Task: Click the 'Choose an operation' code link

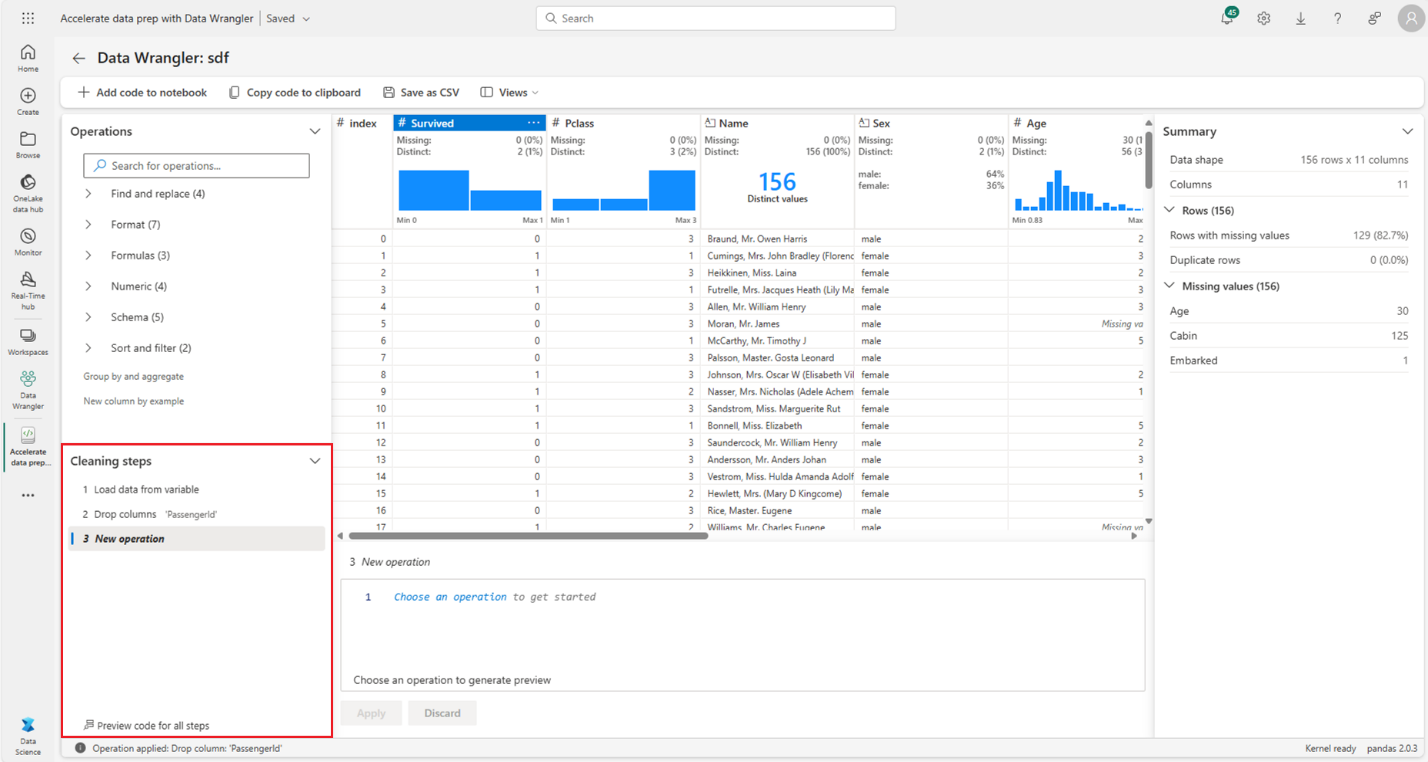Action: 450,597
